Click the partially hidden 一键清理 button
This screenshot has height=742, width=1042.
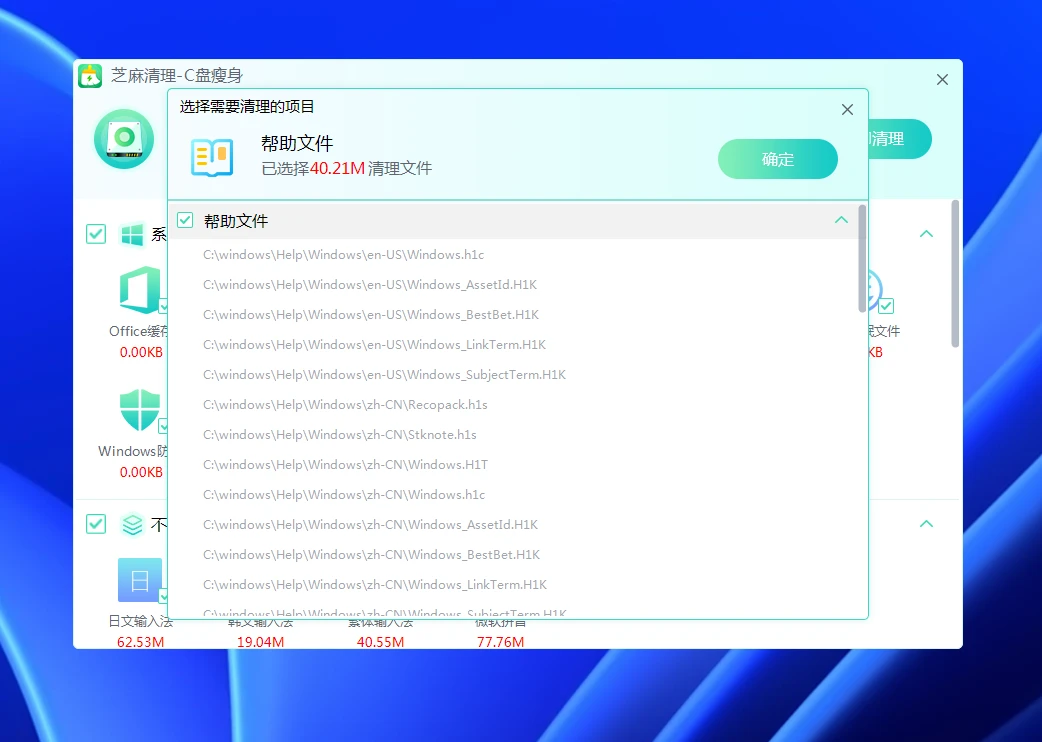pyautogui.click(x=901, y=139)
